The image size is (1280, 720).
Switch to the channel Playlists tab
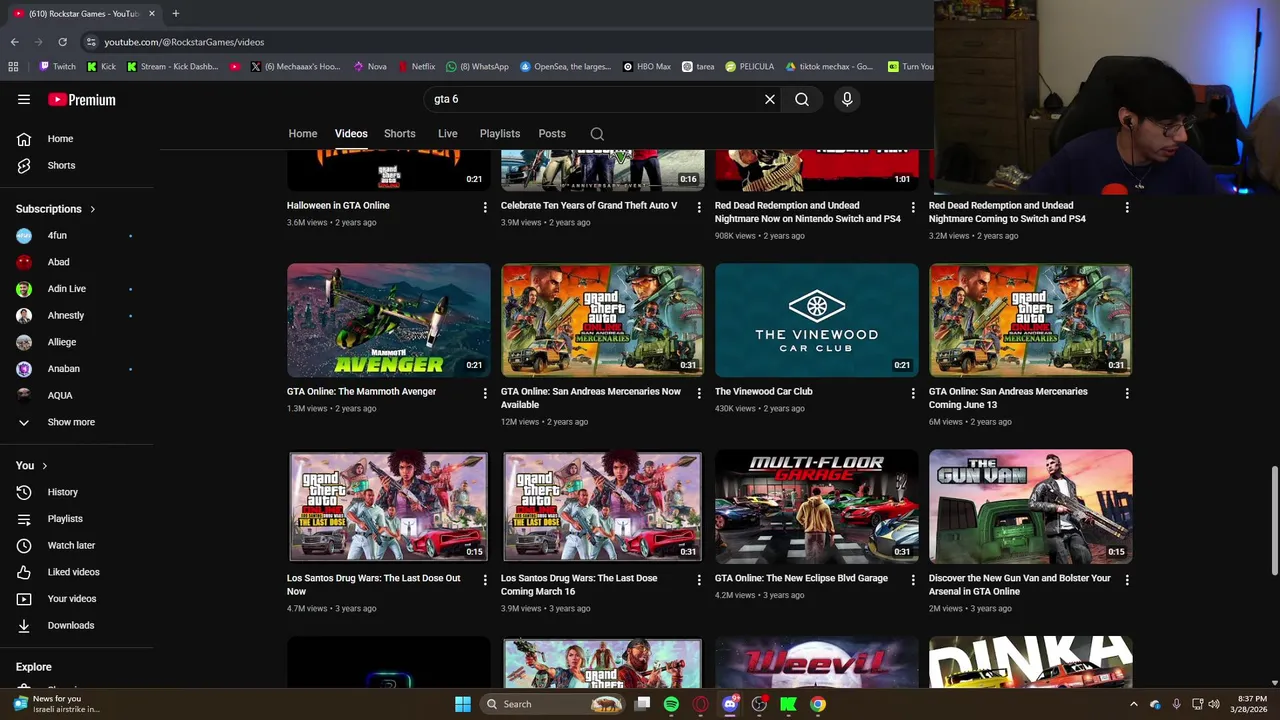(500, 134)
